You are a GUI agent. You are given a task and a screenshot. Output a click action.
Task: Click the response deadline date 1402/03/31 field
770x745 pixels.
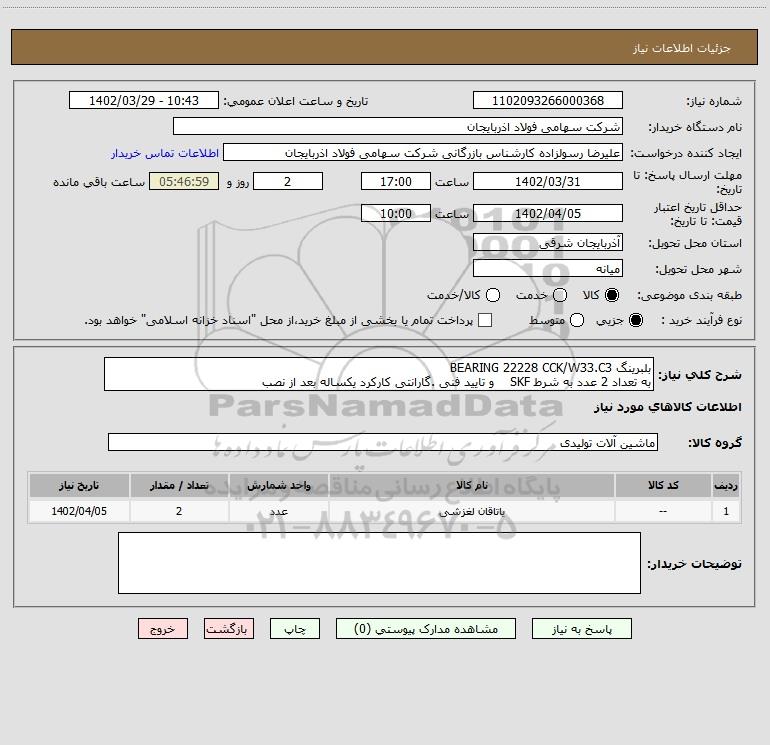click(x=548, y=181)
